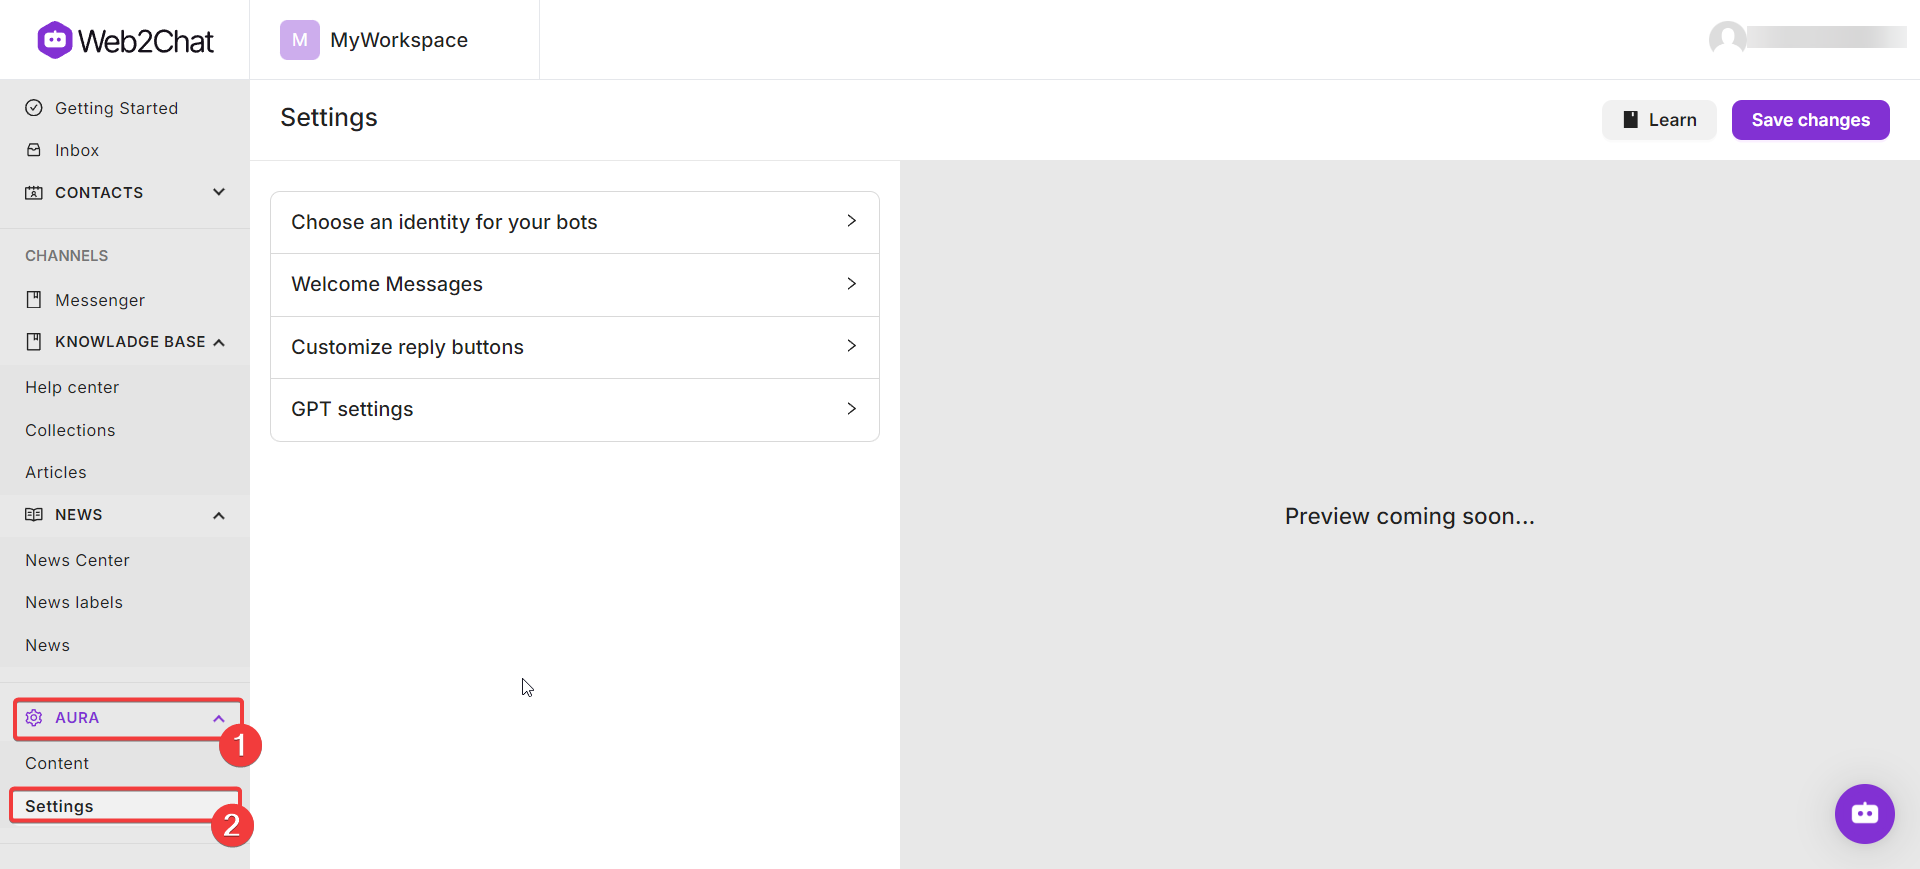Open News labels

coord(74,602)
